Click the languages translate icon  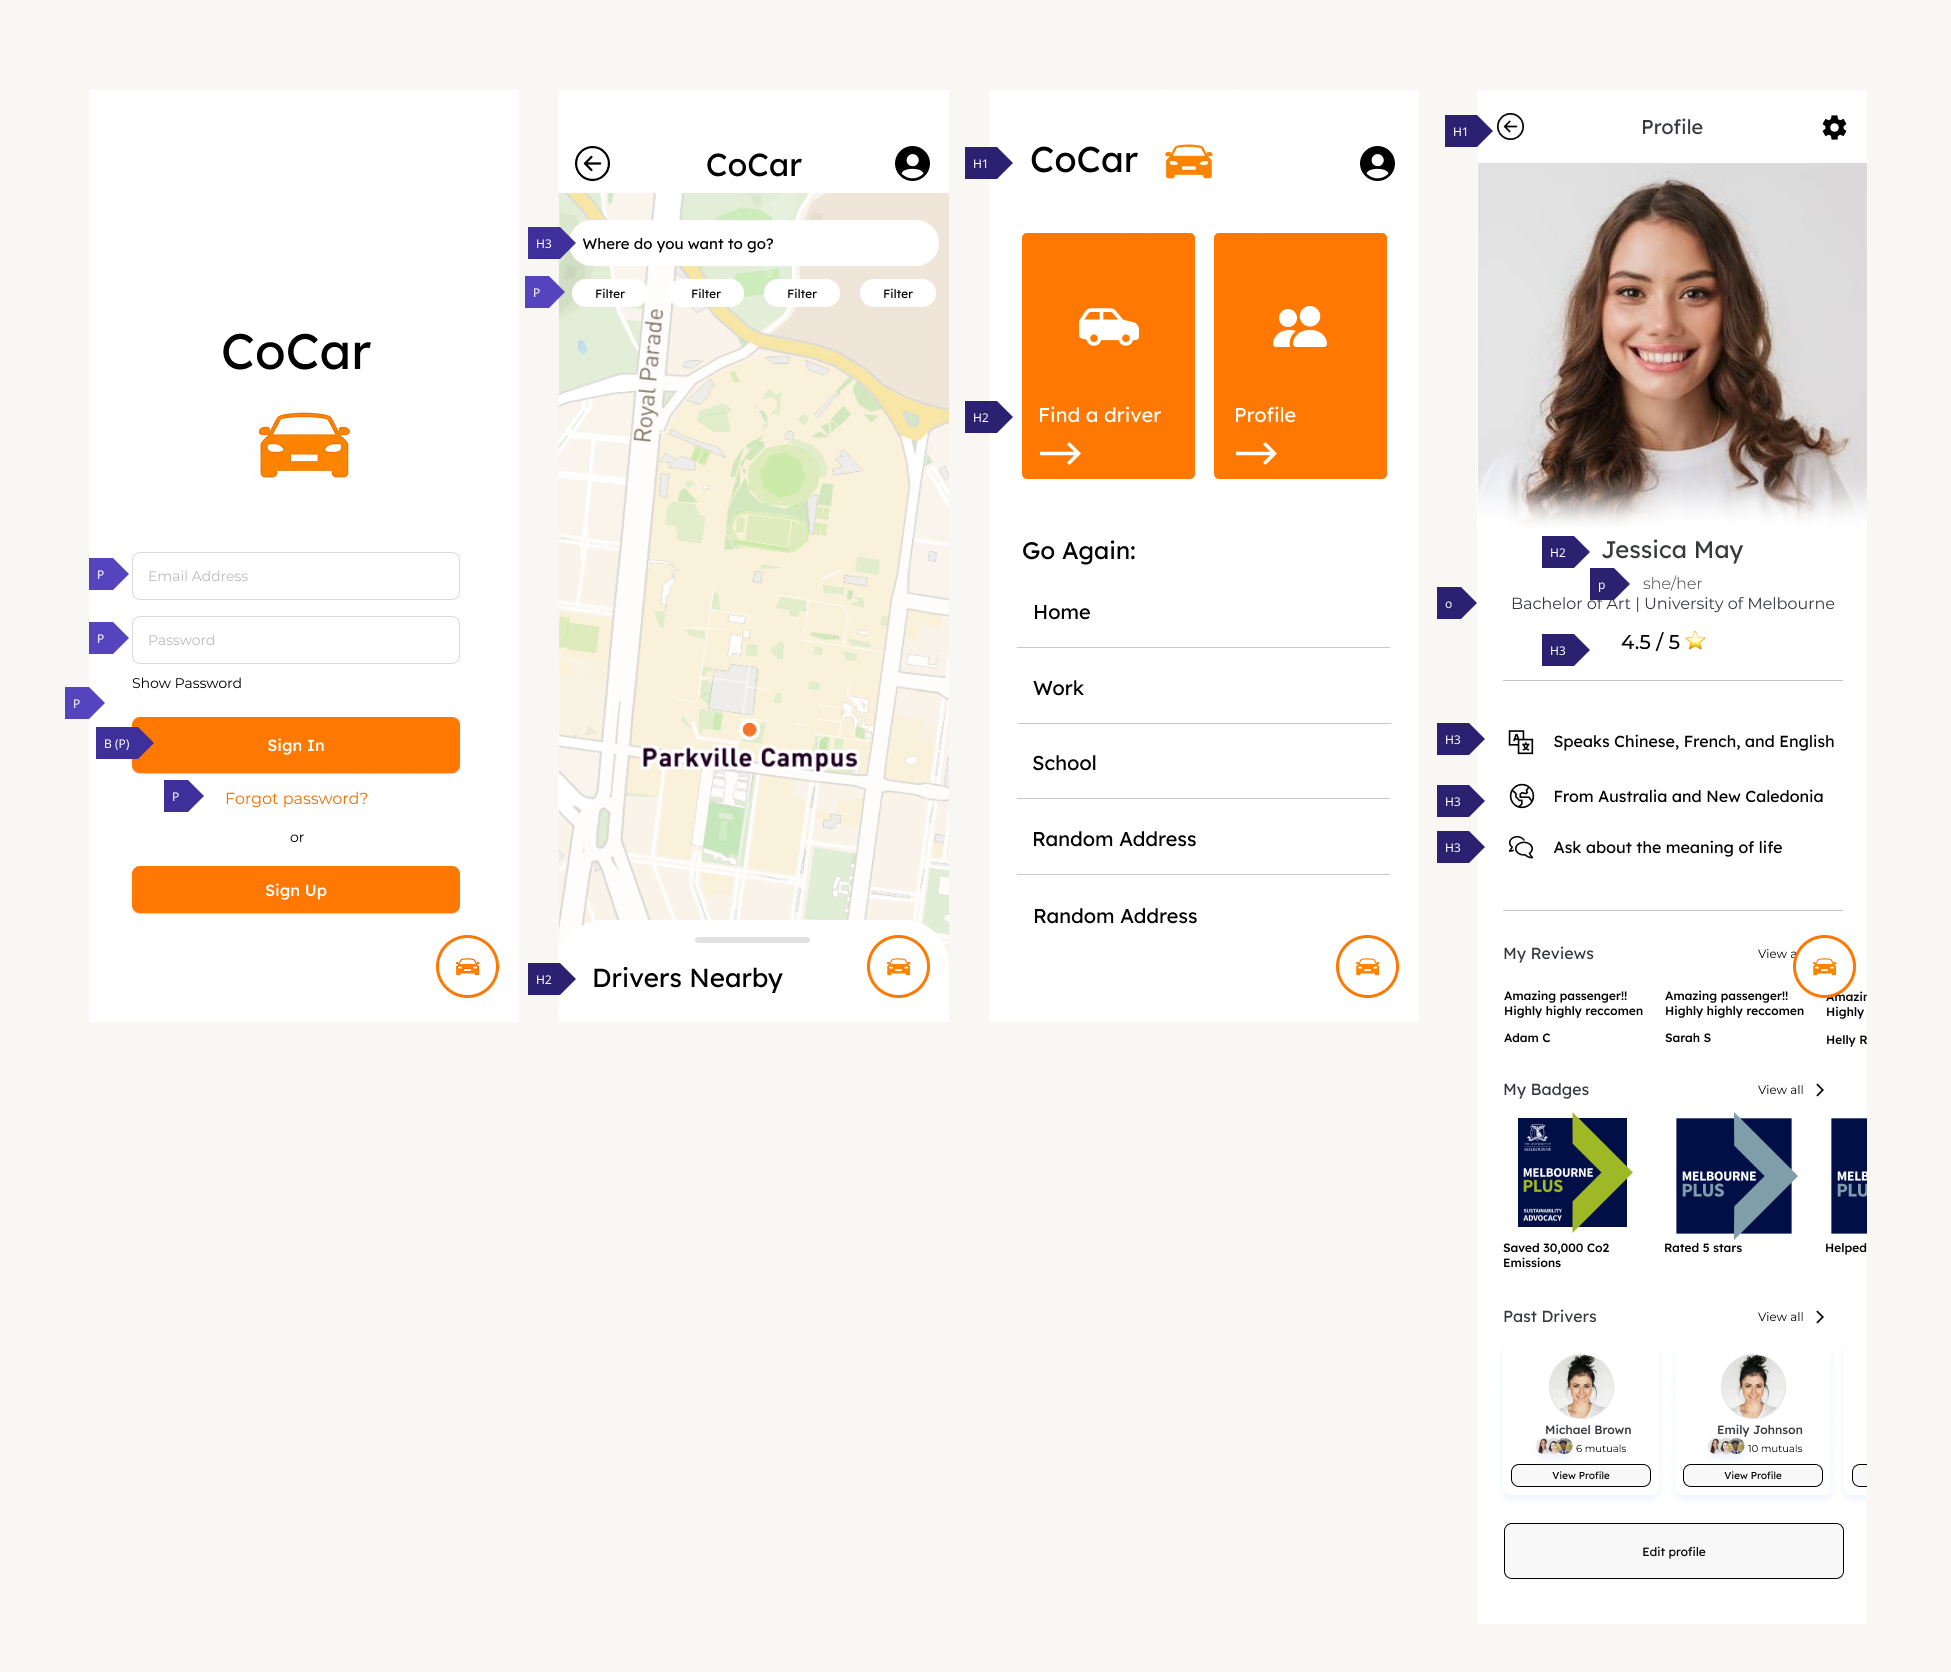click(x=1520, y=741)
